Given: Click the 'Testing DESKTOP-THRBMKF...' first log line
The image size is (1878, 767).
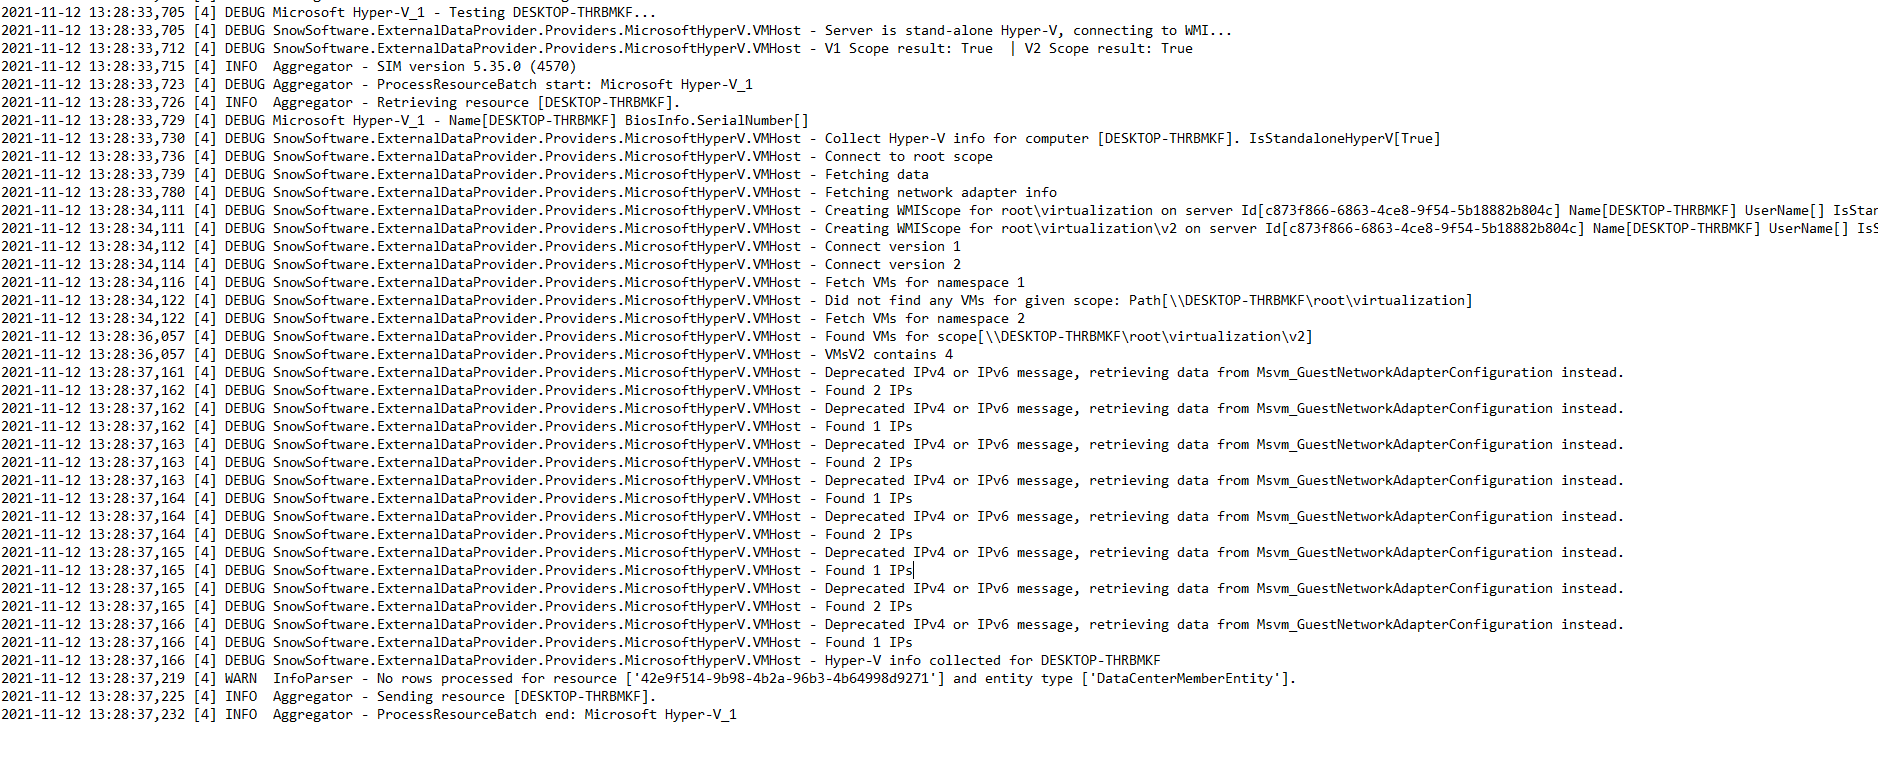Looking at the screenshot, I should pyautogui.click(x=329, y=12).
